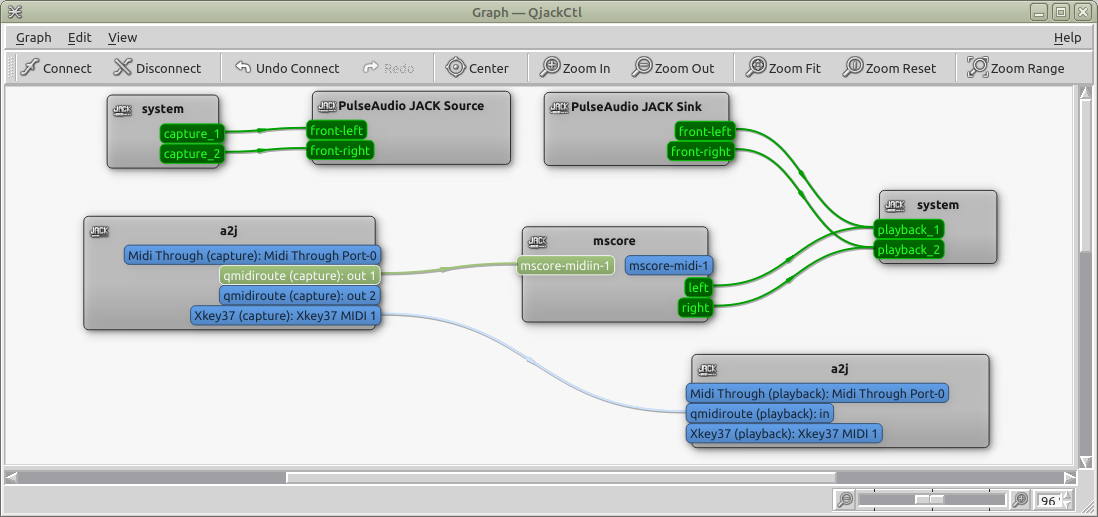Click the vertical scrollbar up arrow

click(1085, 93)
